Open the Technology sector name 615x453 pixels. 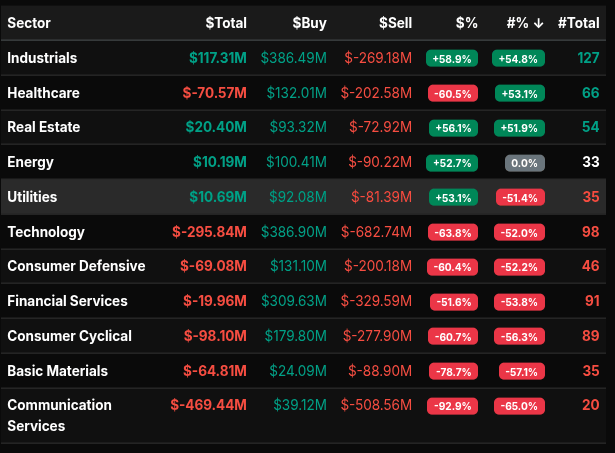pos(46,232)
